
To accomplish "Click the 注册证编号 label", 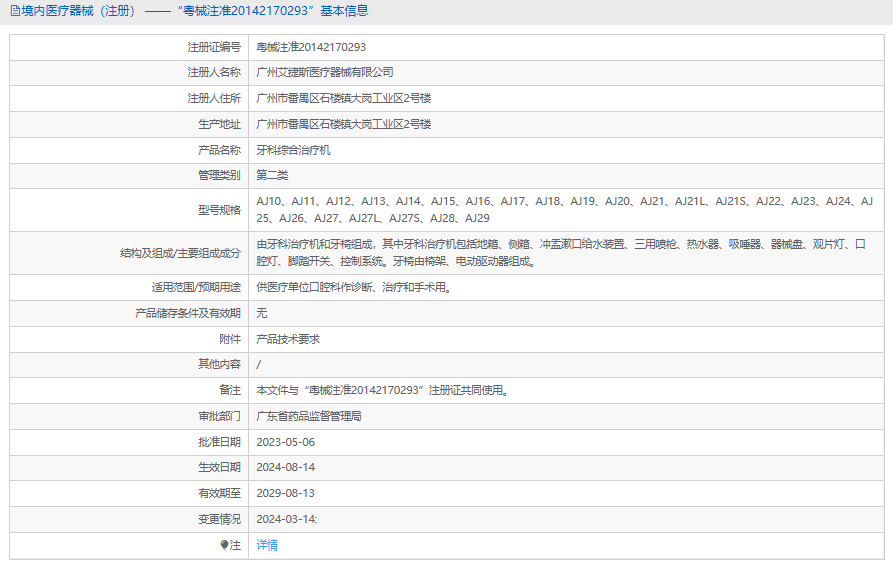I will (x=214, y=47).
